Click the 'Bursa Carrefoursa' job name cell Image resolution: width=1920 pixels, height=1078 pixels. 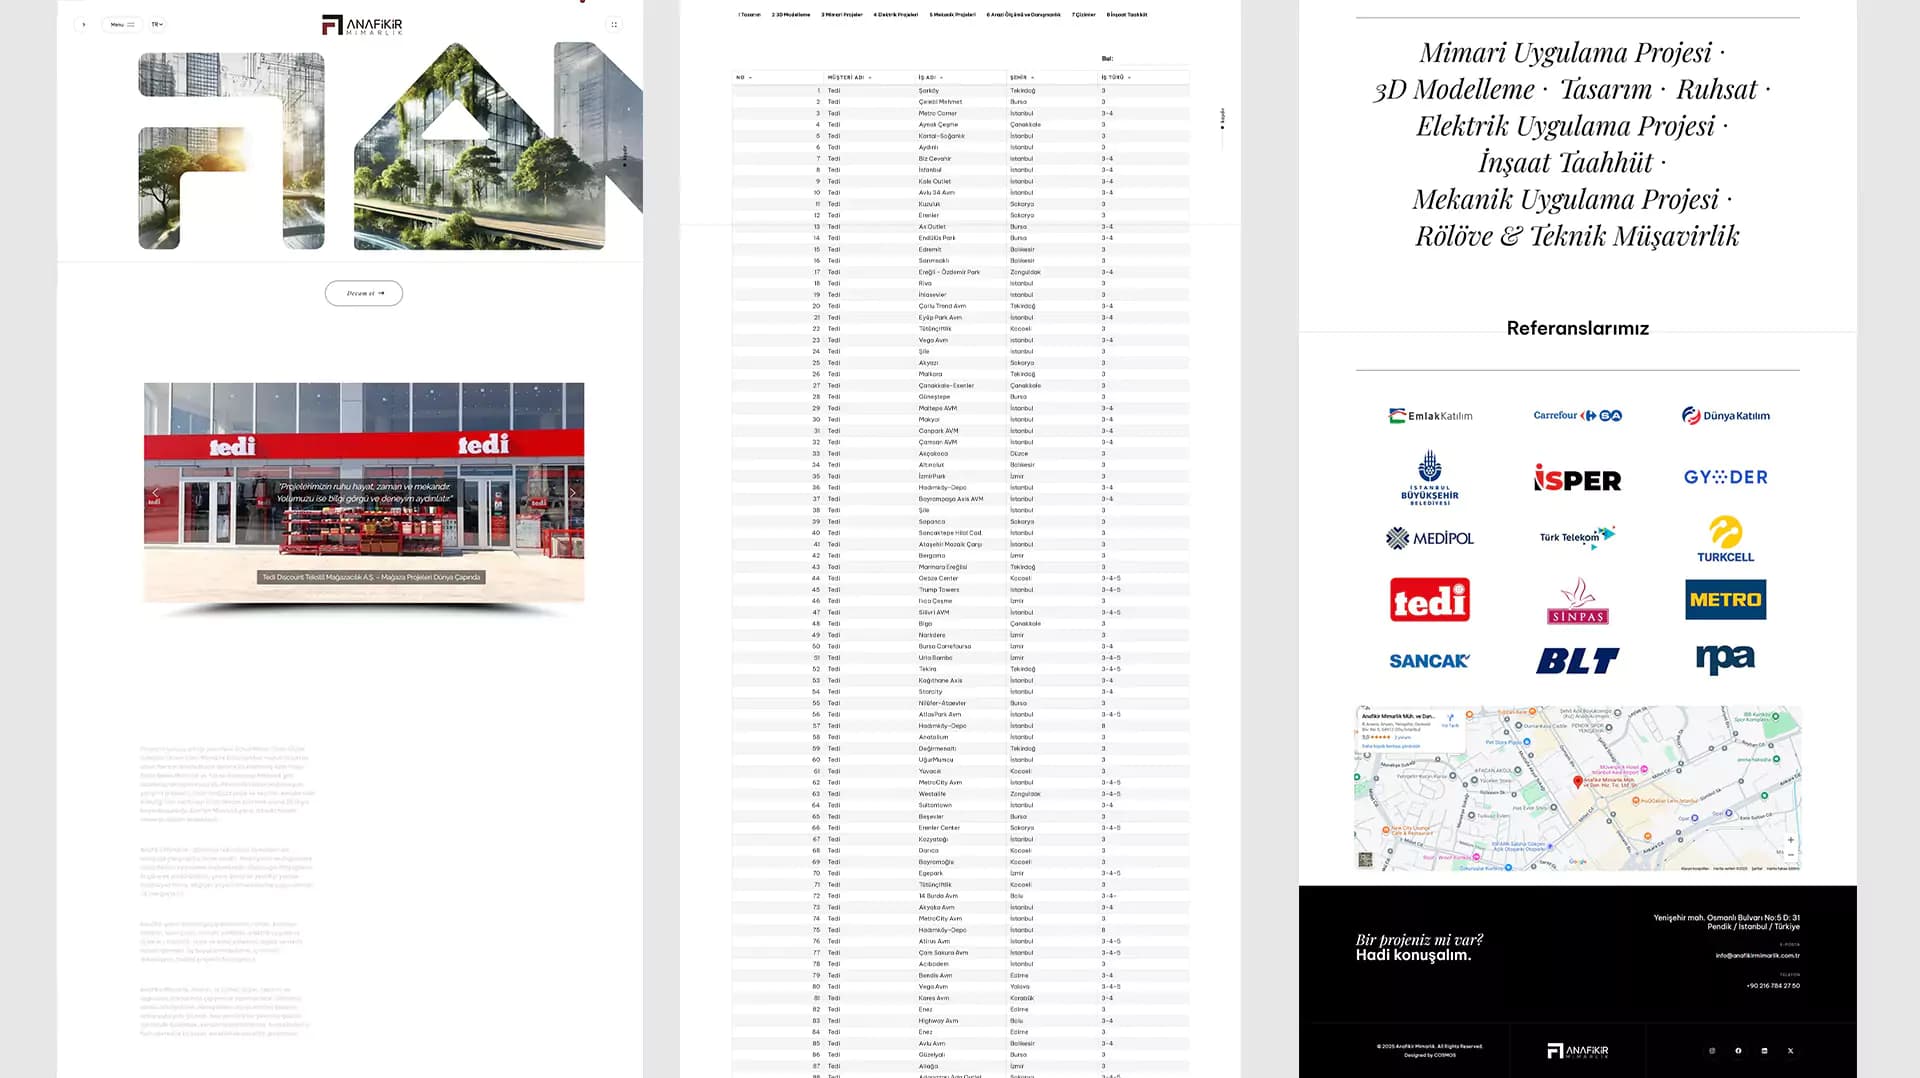point(945,647)
